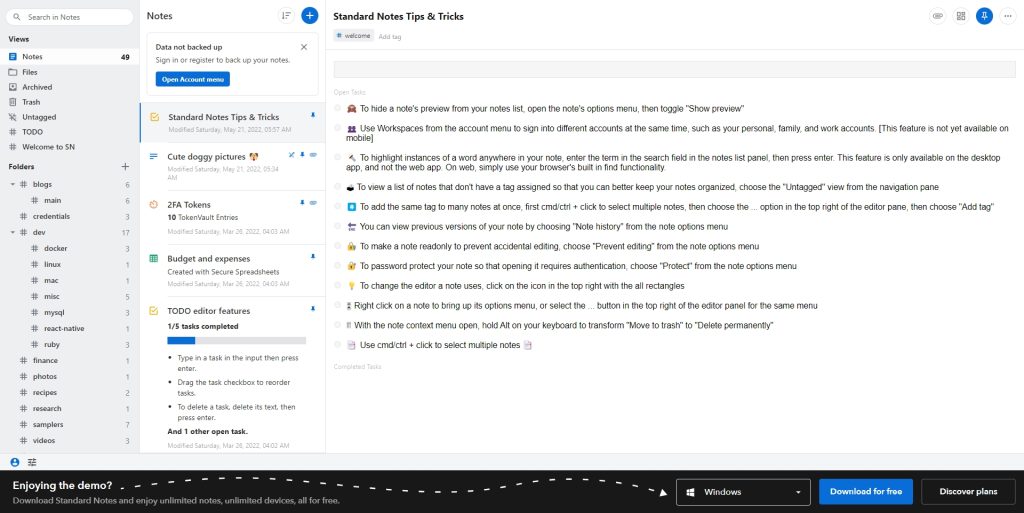Open quick settings sliders icon in status bar
The width and height of the screenshot is (1024, 513).
click(x=32, y=462)
